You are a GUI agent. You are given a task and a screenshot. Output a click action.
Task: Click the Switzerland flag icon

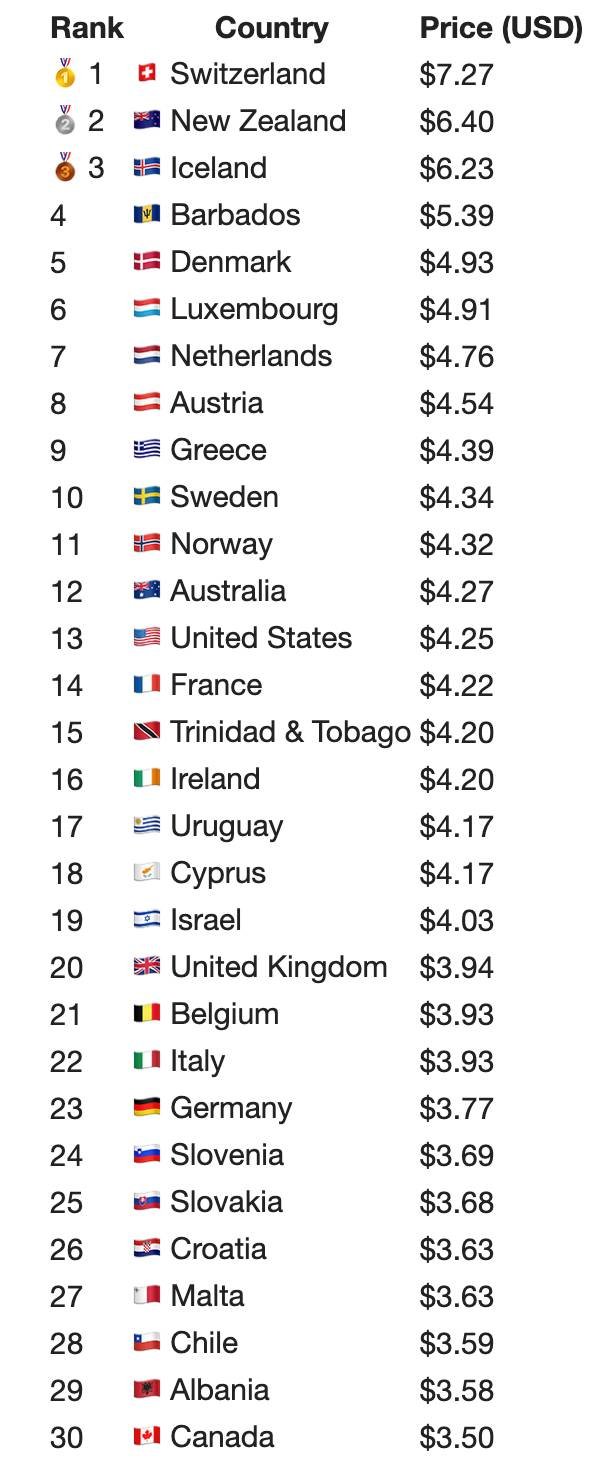click(x=147, y=73)
